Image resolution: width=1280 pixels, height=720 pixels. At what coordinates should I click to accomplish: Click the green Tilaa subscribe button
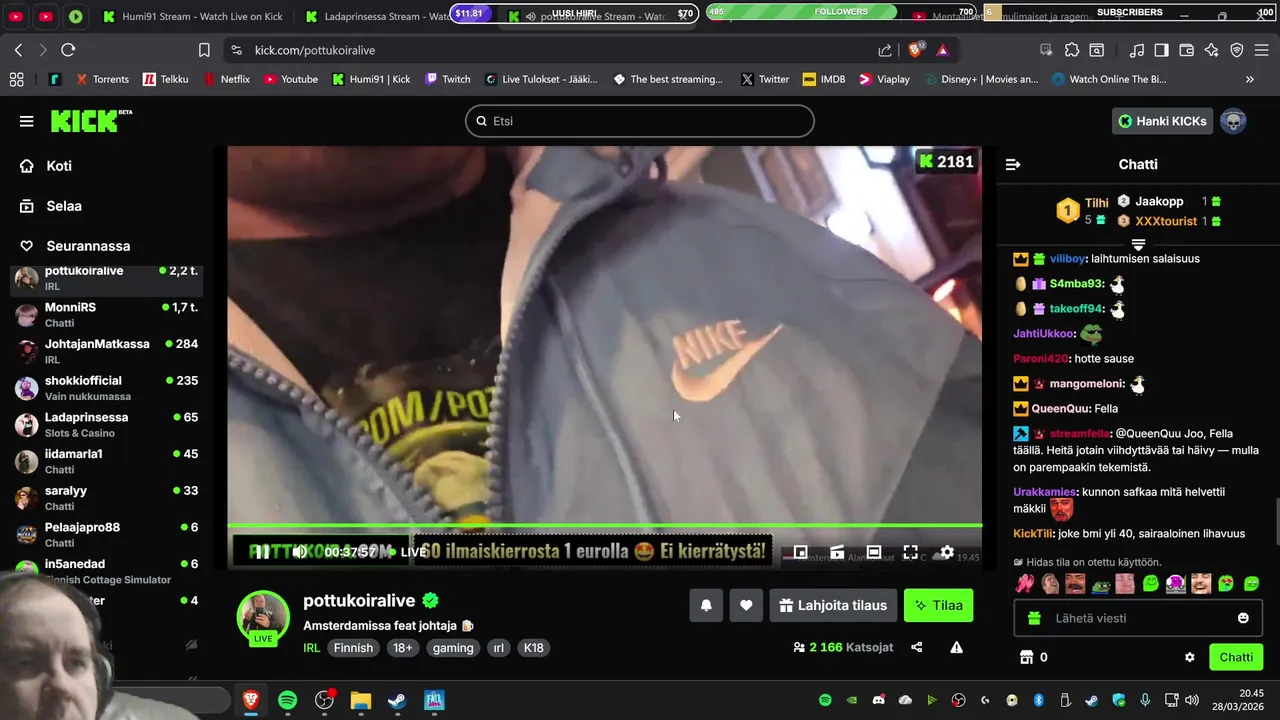938,605
